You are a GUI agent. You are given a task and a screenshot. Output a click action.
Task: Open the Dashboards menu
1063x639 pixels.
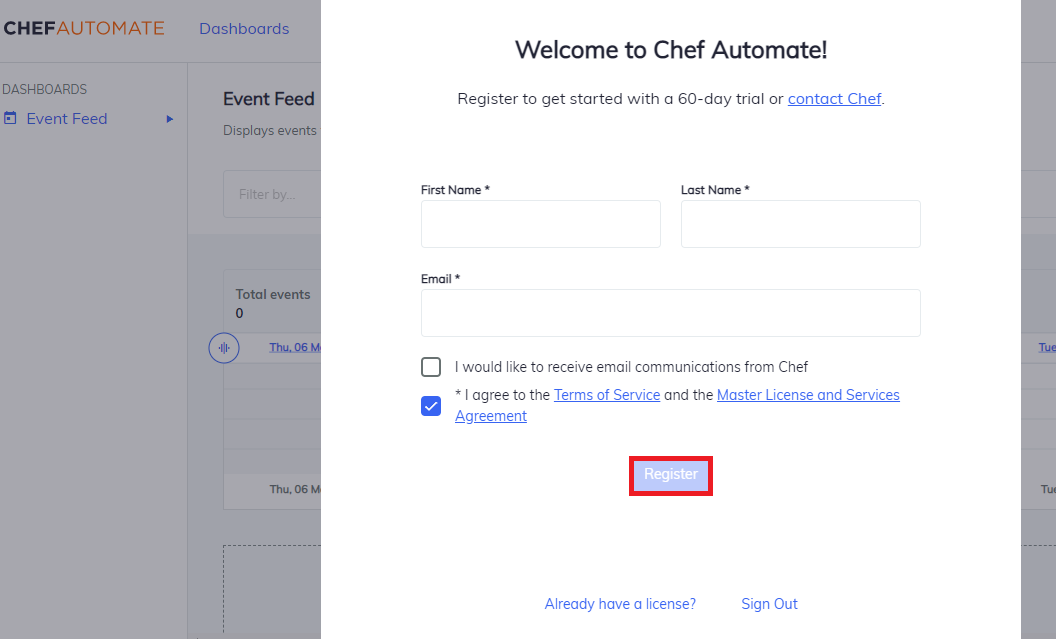[244, 29]
